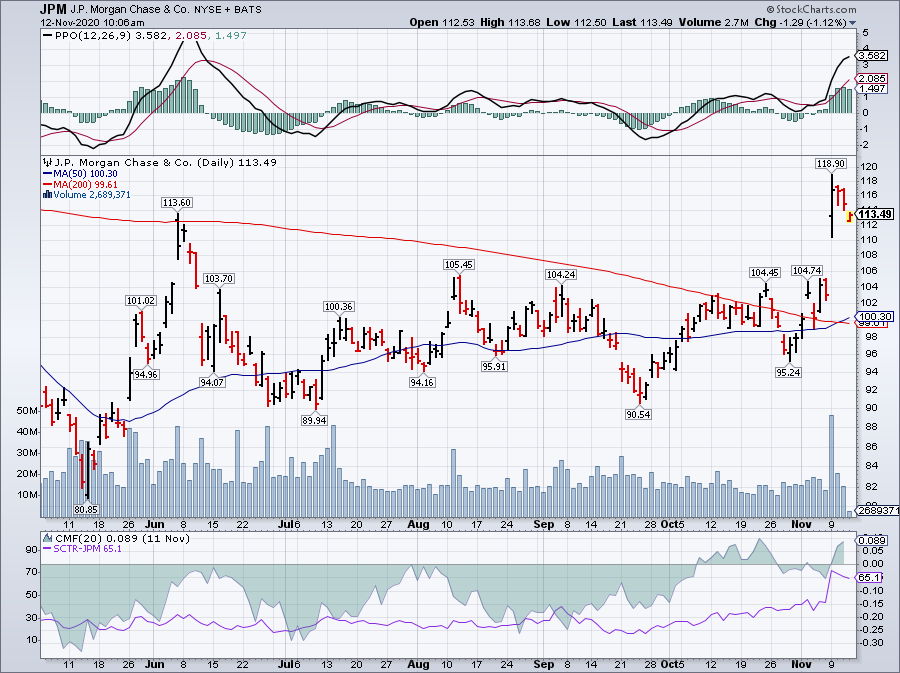900x673 pixels.
Task: Click the volume bars icon in legend
Action: pos(47,194)
